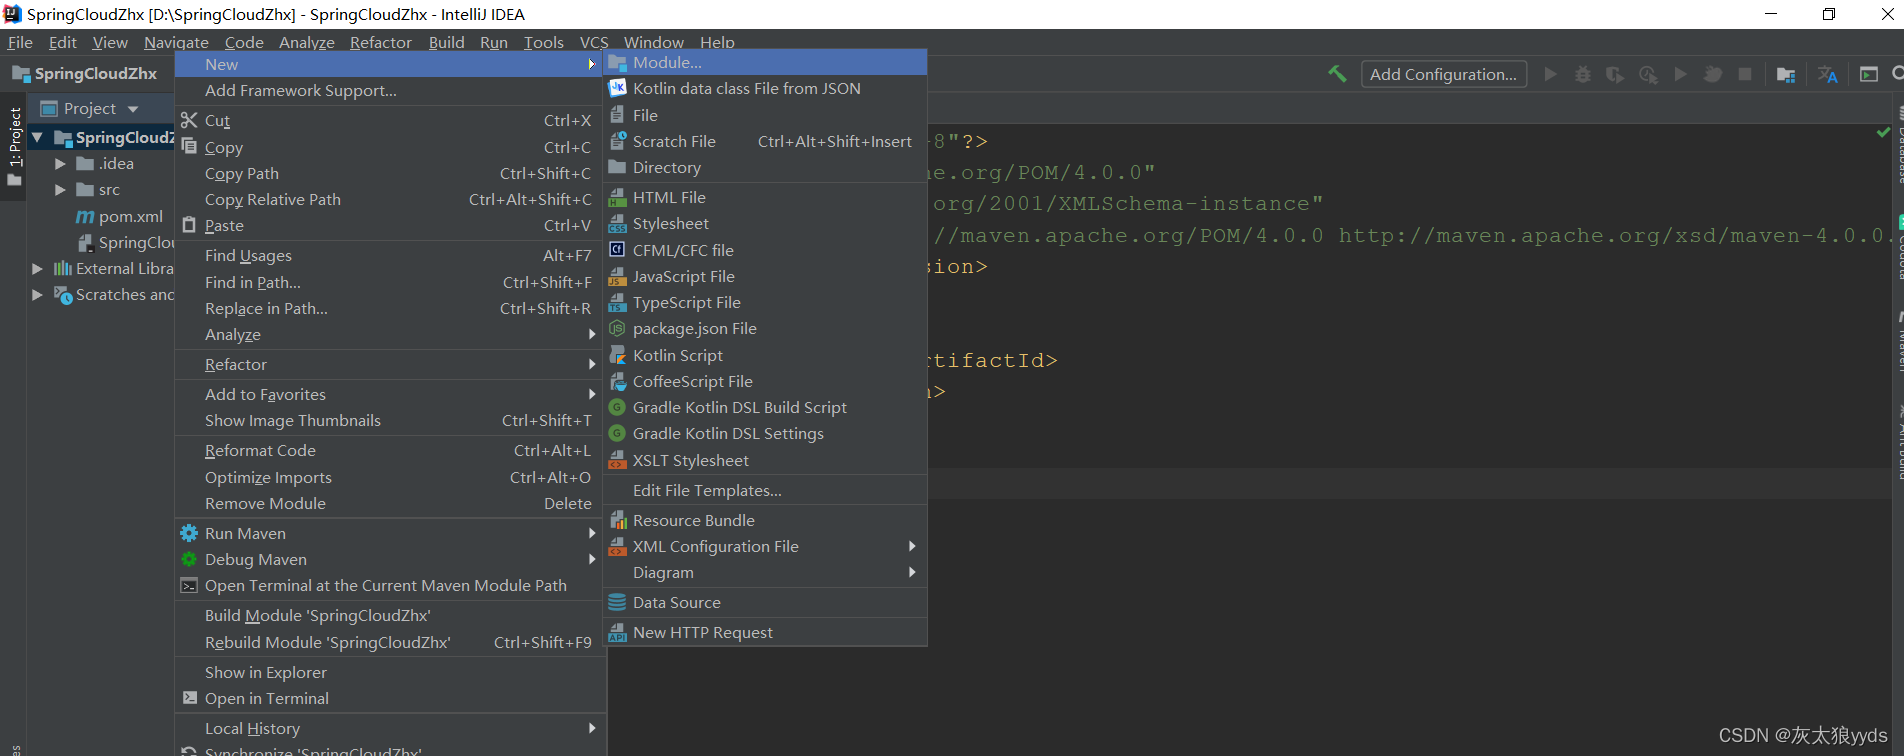
Task: Click the Debug Maven green gear icon
Action: pyautogui.click(x=189, y=559)
